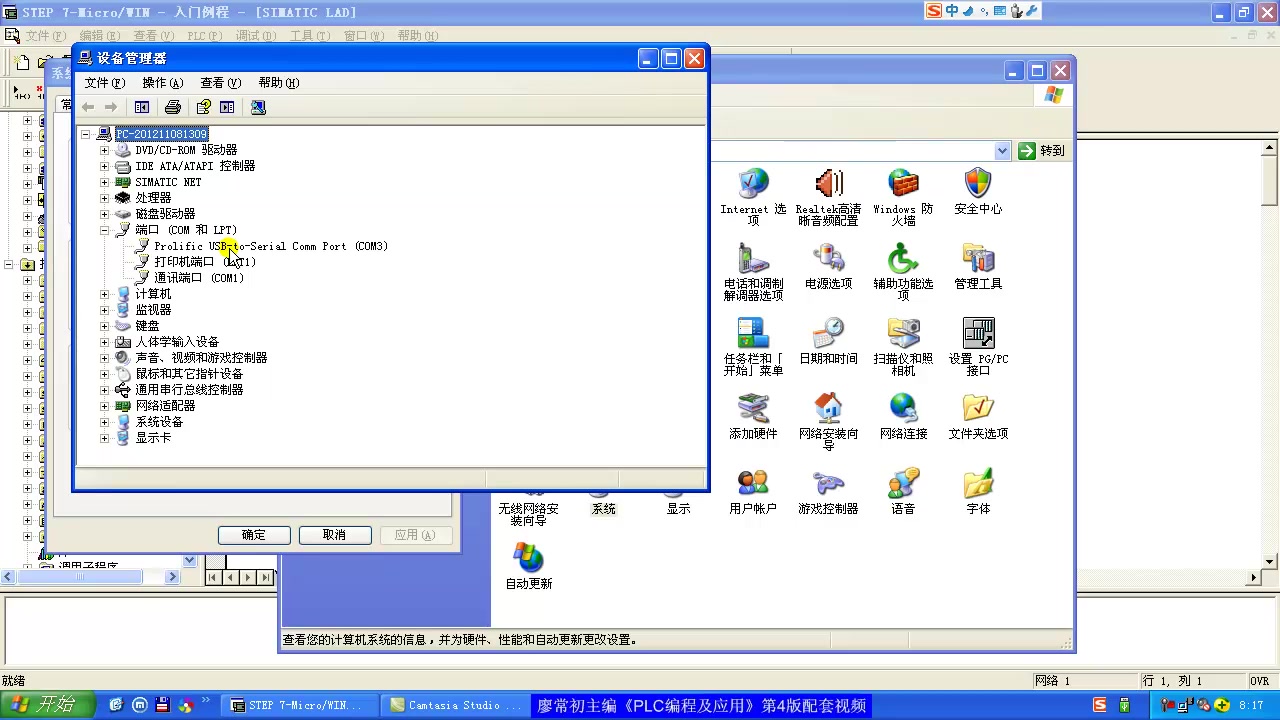
Task: Click the print icon in Device Manager toolbar
Action: tap(173, 107)
